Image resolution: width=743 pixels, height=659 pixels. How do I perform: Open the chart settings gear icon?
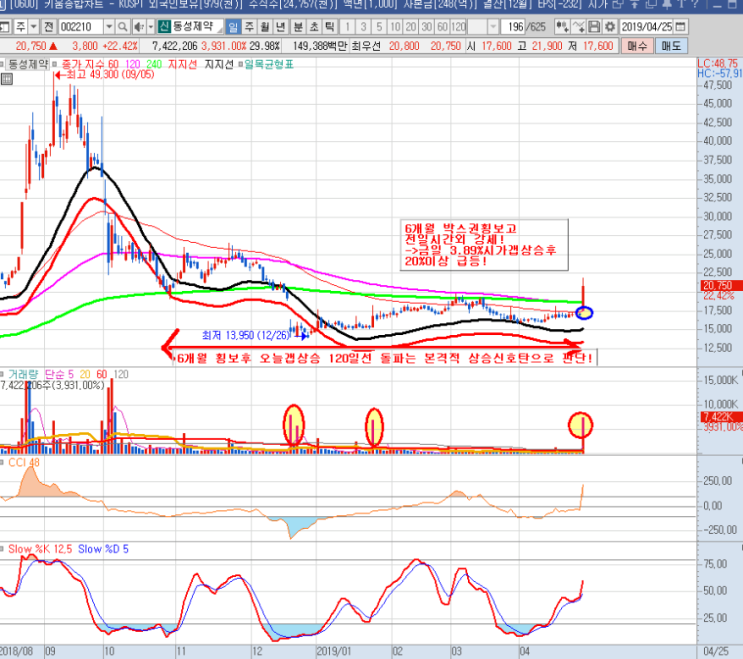coord(610,27)
